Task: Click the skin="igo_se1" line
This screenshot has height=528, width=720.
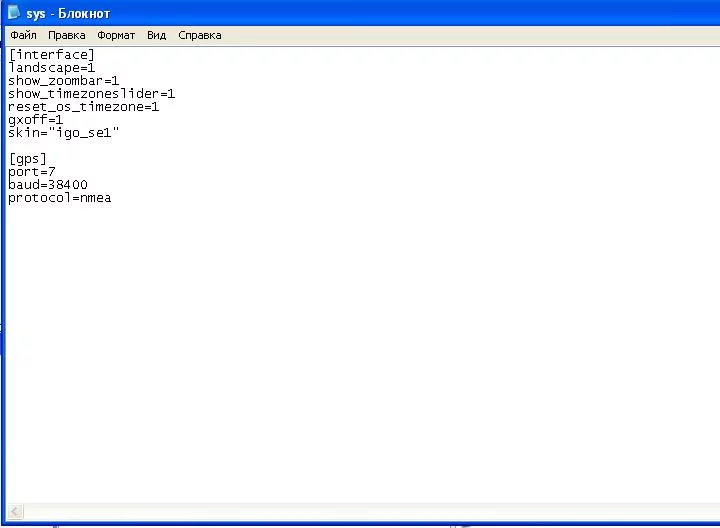Action: [x=63, y=133]
